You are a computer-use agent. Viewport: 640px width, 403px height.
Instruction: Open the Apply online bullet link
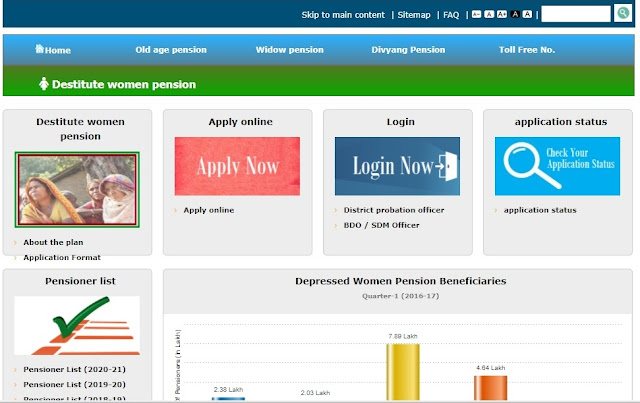[209, 210]
